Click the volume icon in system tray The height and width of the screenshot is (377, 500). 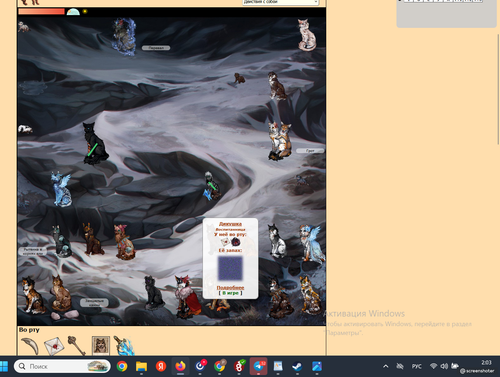pos(444,366)
